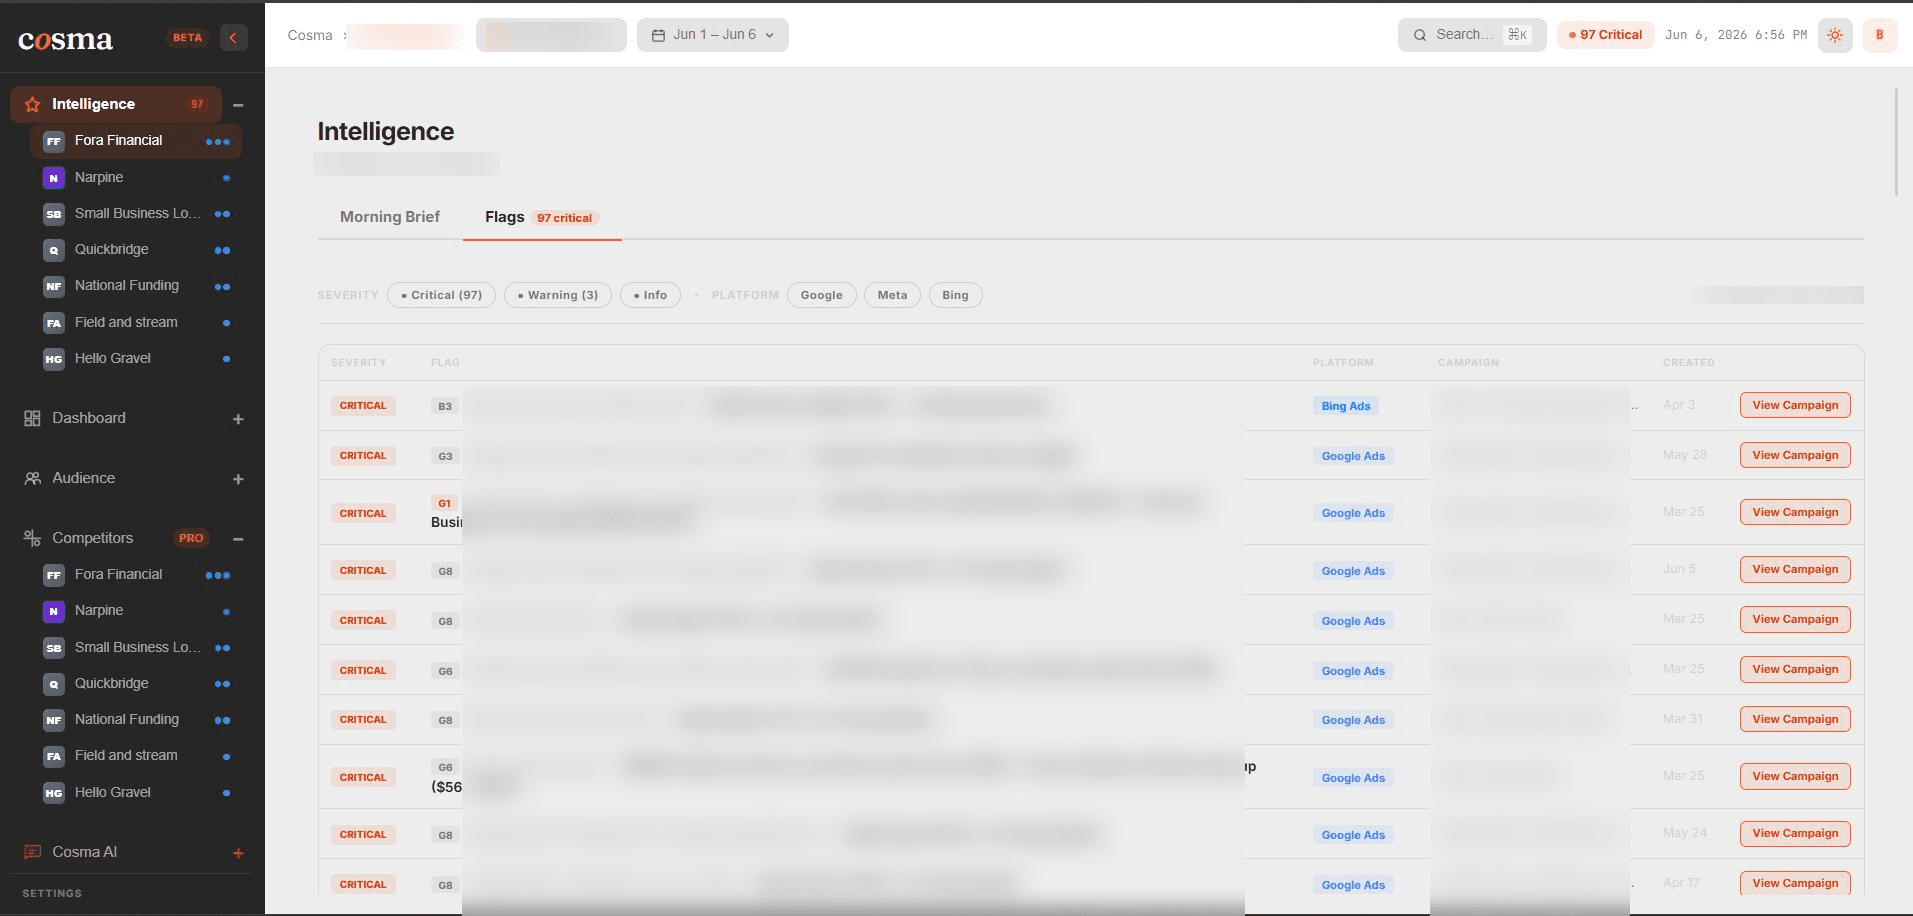Viewport: 1913px width, 916px height.
Task: Click the Field and stream item under Competitors
Action: (x=136, y=756)
